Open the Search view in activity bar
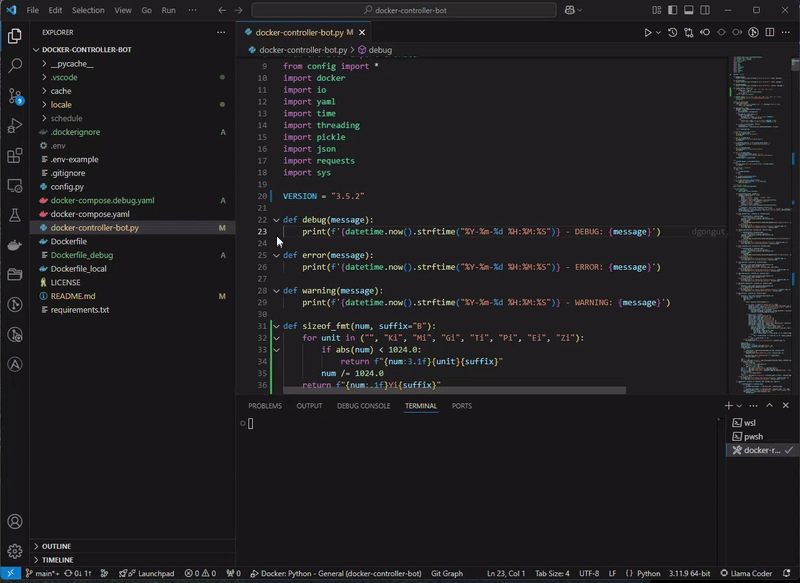 [x=15, y=66]
